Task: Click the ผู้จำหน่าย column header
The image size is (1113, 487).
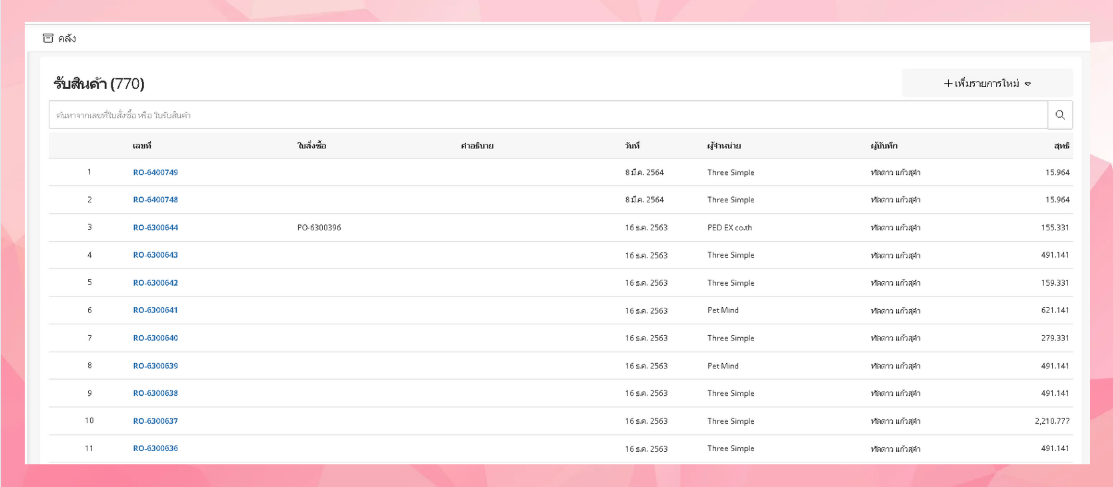Action: coord(725,146)
